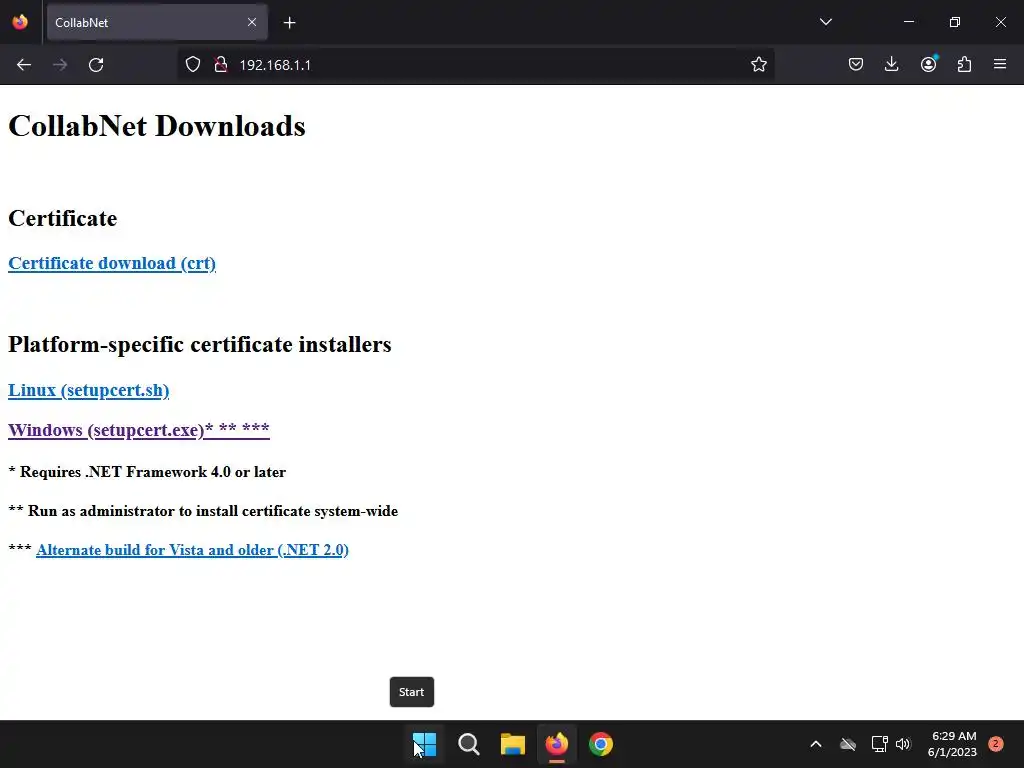The height and width of the screenshot is (768, 1024).
Task: Click the Requires .NET Framework 4.0 note
Action: (x=147, y=472)
